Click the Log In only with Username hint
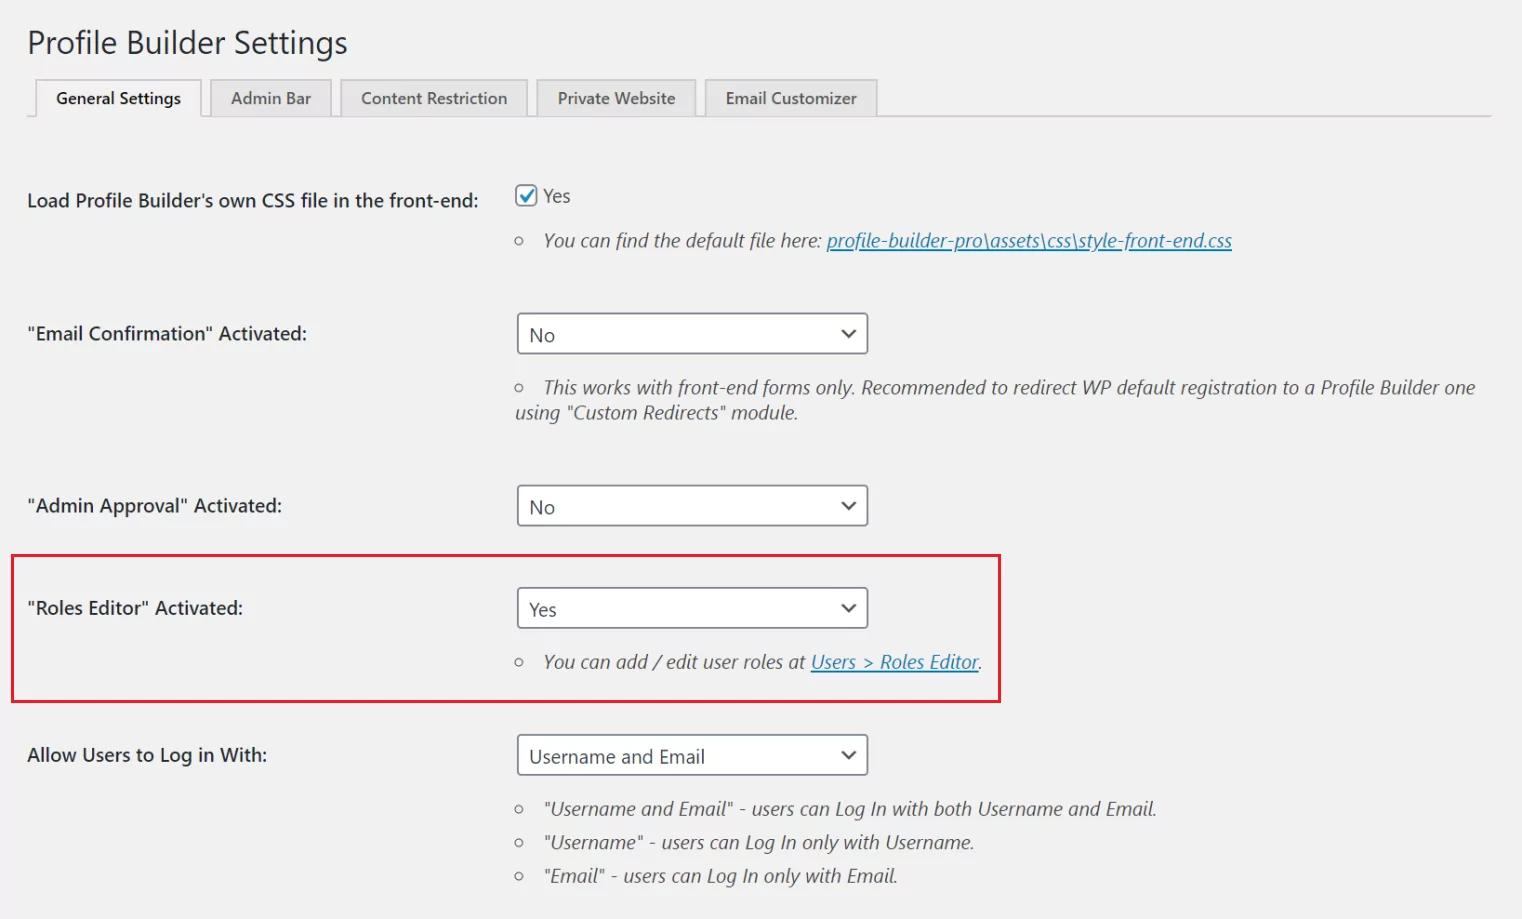 click(759, 843)
